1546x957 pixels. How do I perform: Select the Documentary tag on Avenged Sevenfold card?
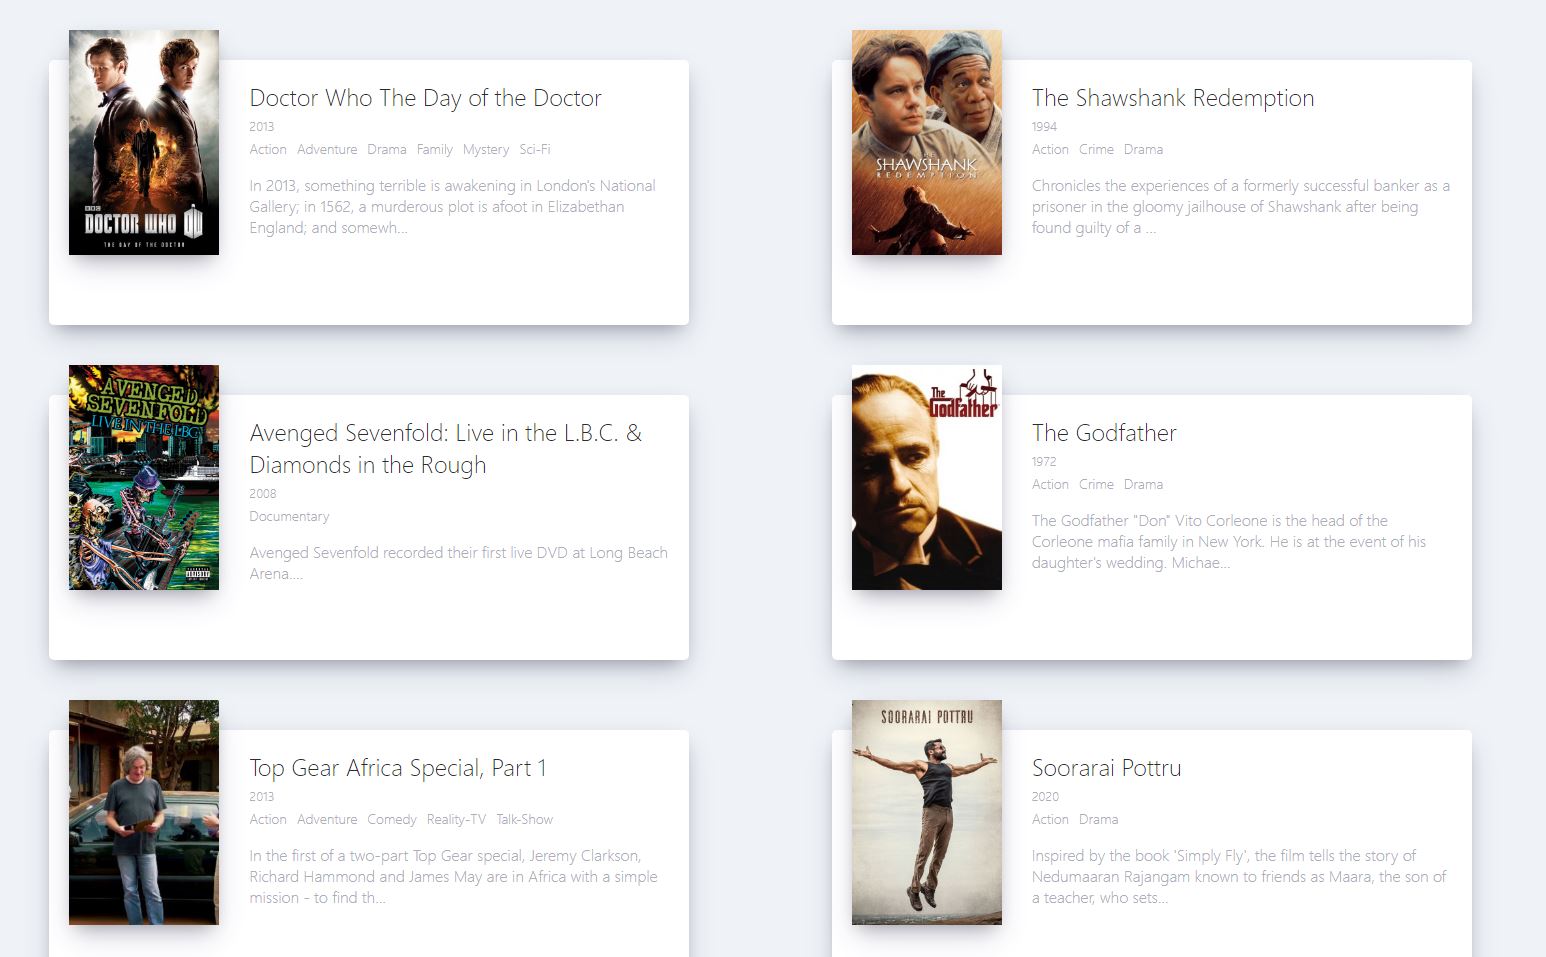pos(289,516)
